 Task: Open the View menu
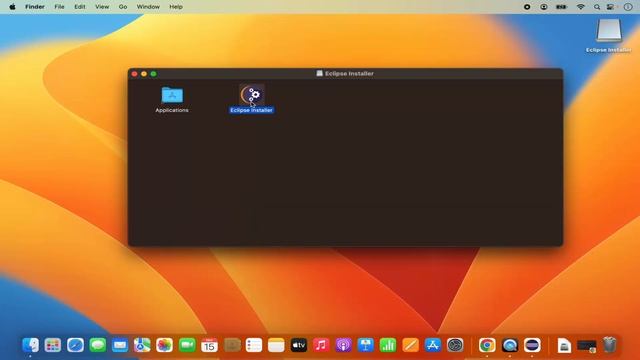[x=102, y=7]
